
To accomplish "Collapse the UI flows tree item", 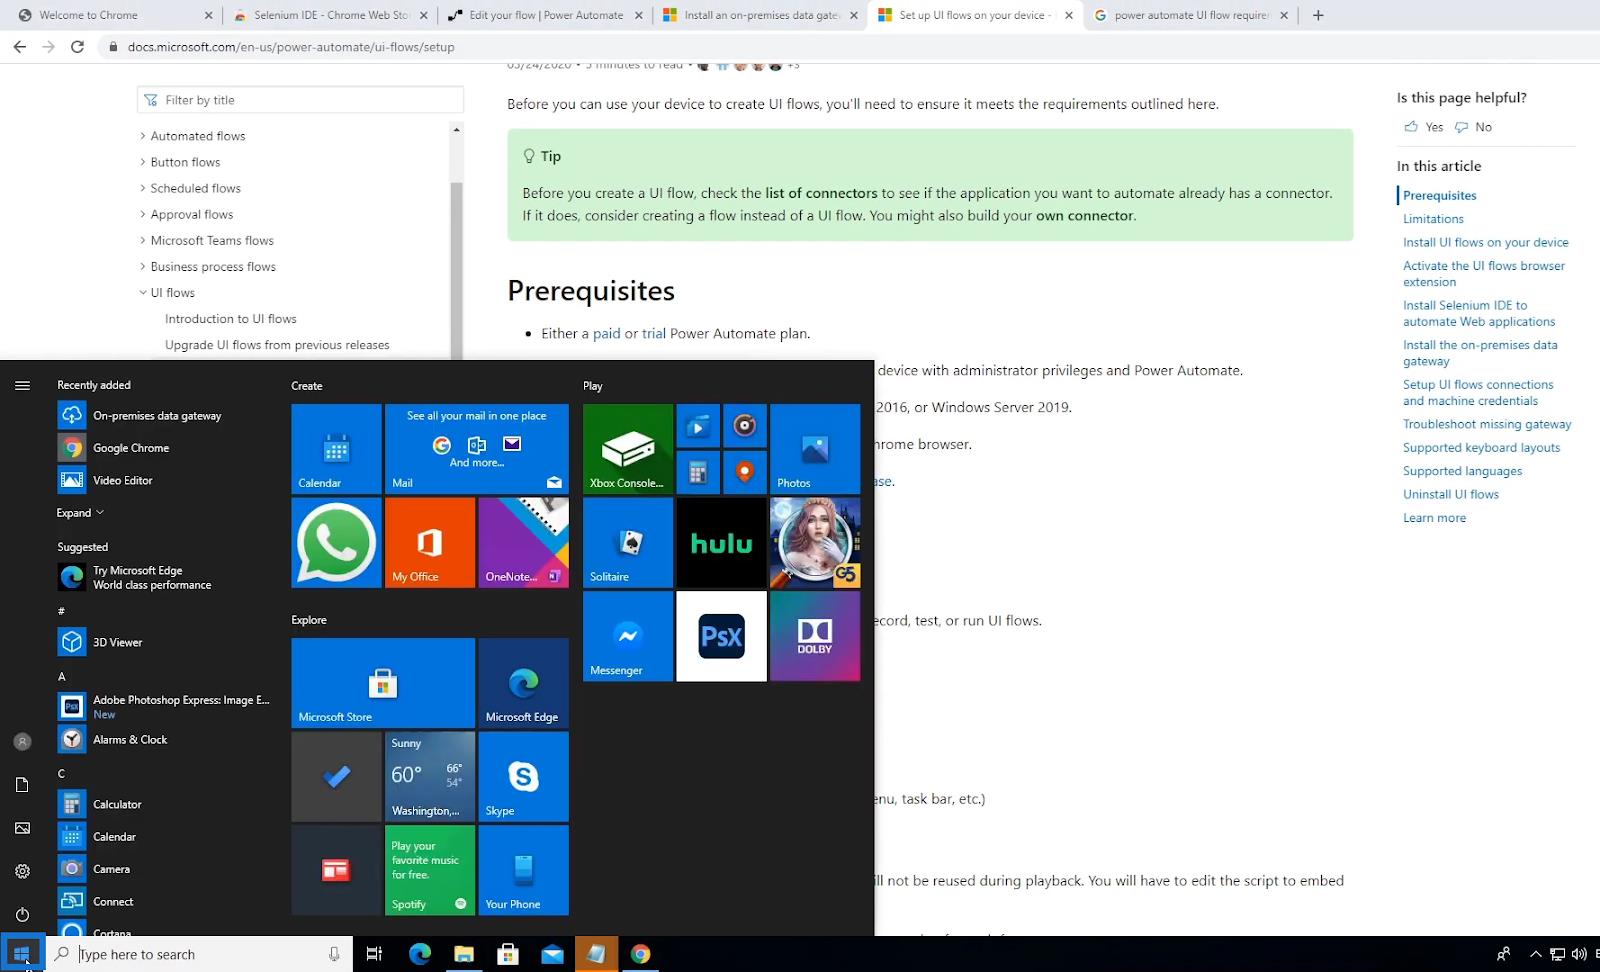I will 143,293.
